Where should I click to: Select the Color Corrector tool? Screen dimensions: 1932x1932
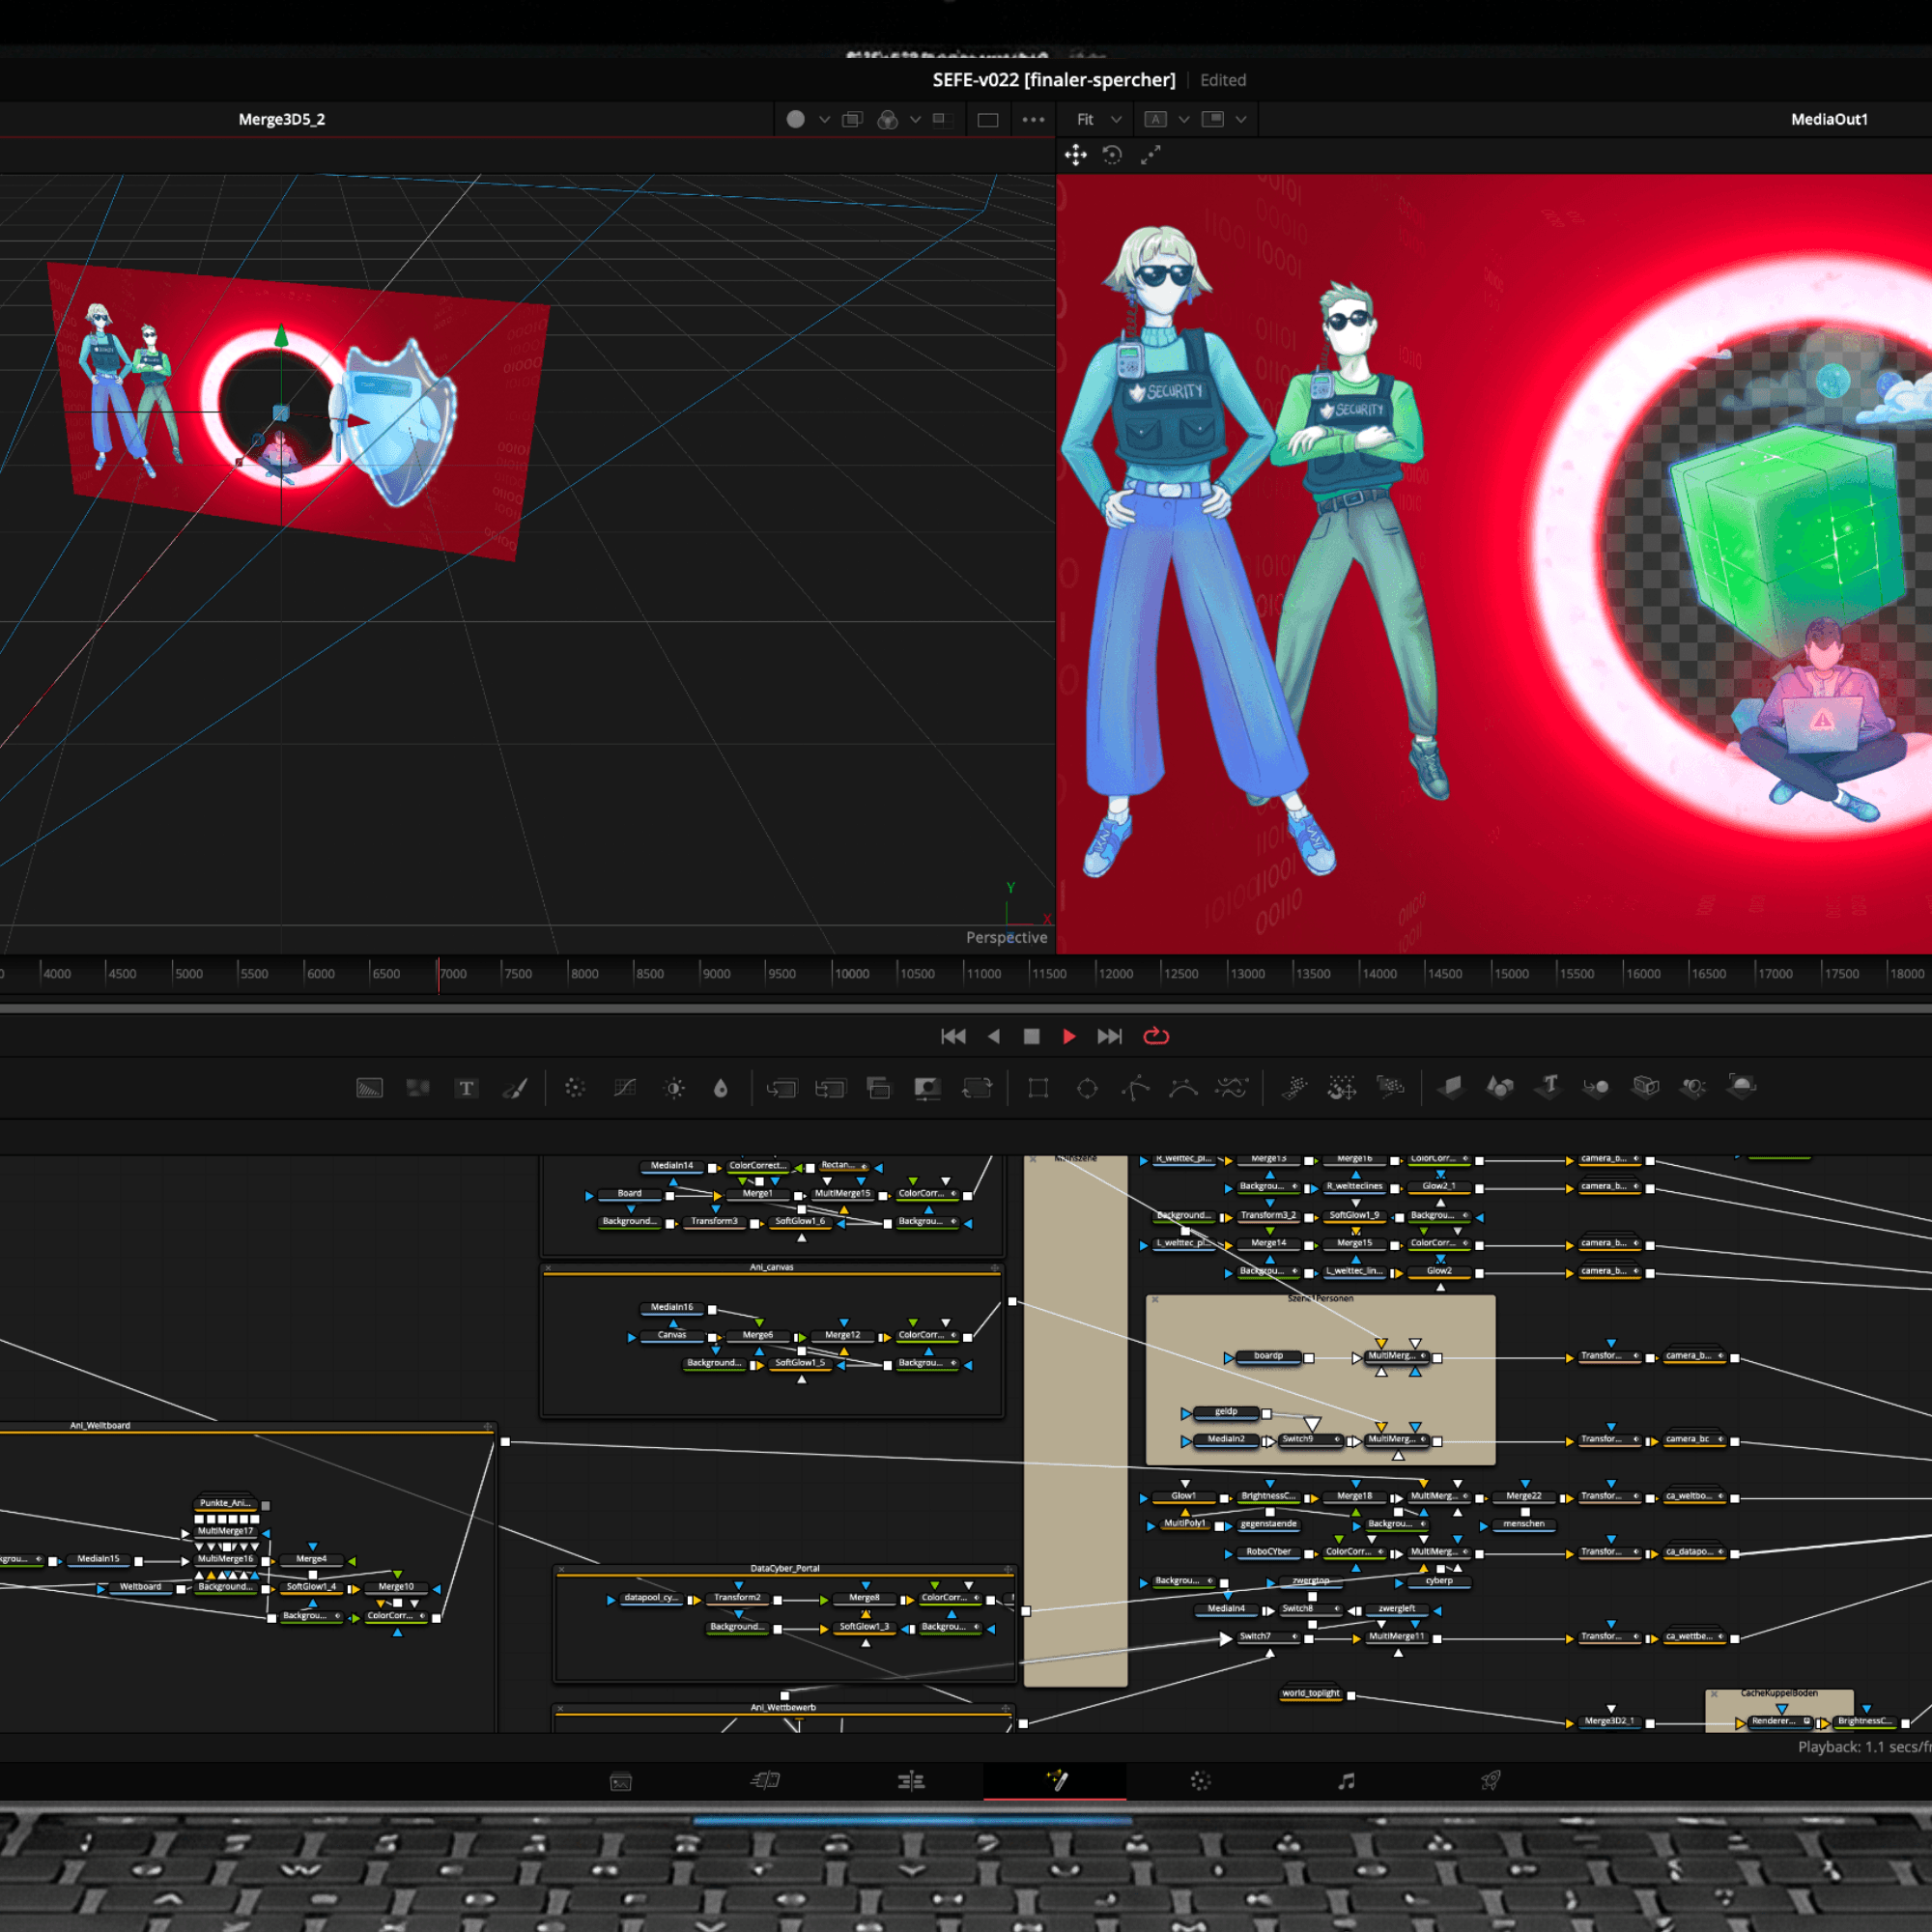click(575, 1088)
